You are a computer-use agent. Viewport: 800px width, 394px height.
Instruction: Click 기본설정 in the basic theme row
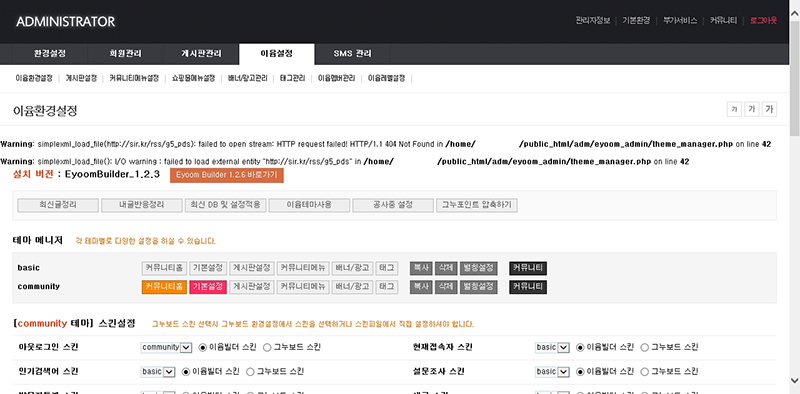[208, 268]
